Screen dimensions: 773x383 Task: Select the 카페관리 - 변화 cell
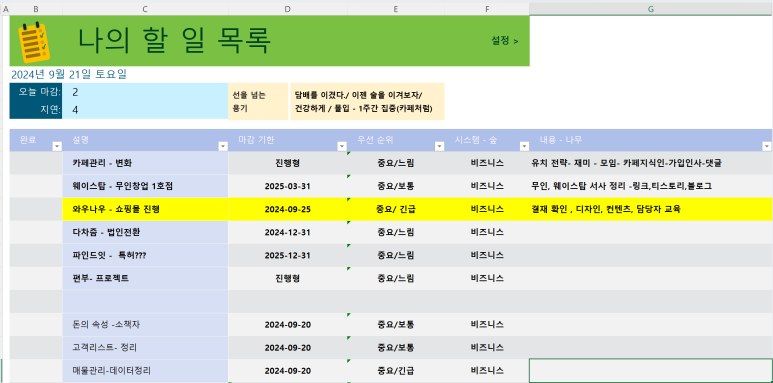point(145,163)
